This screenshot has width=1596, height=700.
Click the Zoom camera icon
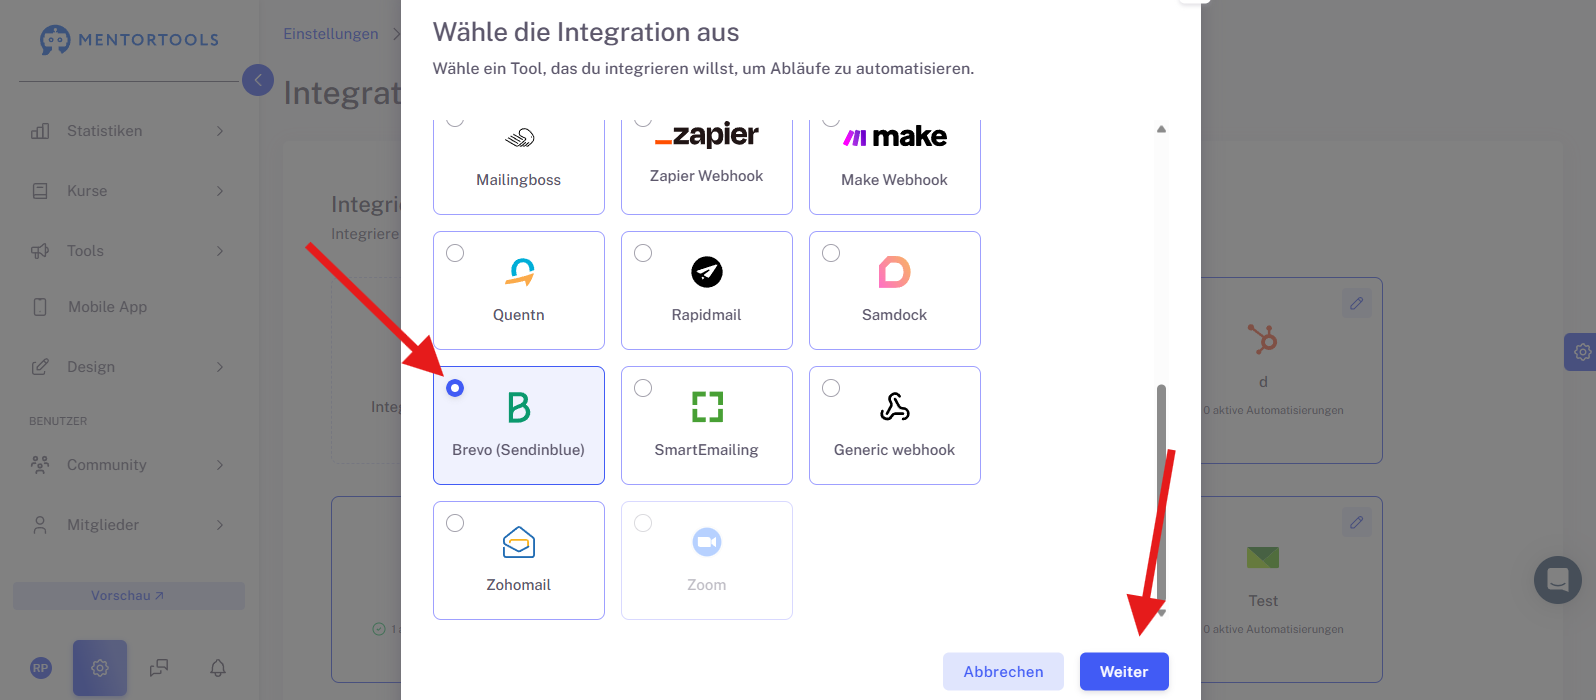(707, 542)
